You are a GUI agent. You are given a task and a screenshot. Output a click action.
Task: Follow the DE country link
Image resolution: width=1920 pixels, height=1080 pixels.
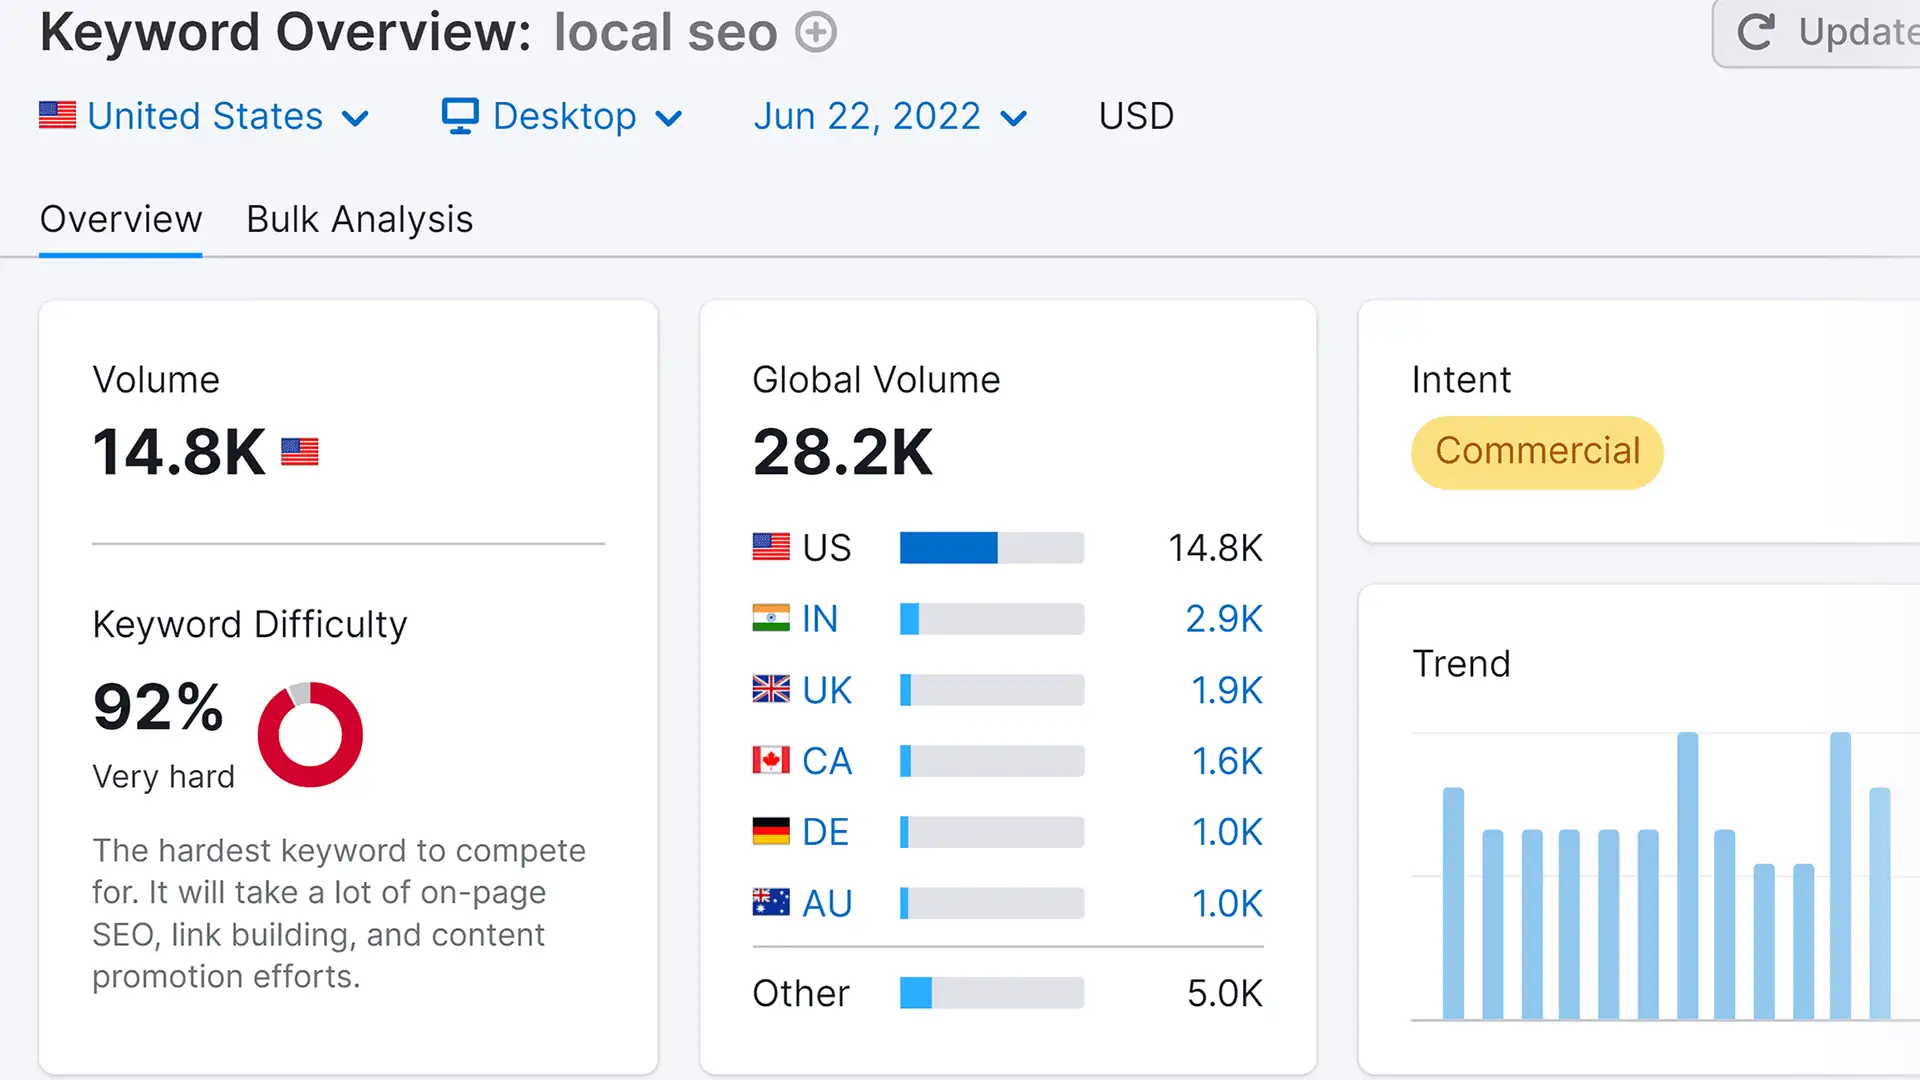(825, 832)
